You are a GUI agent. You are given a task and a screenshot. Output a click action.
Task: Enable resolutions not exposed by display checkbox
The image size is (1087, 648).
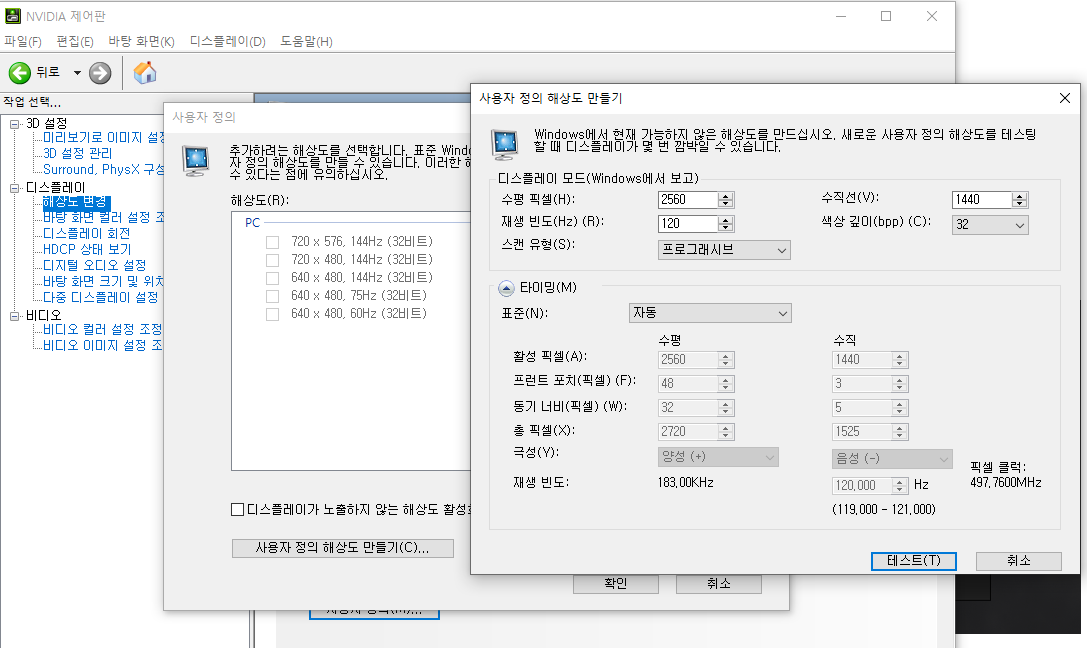tap(237, 509)
